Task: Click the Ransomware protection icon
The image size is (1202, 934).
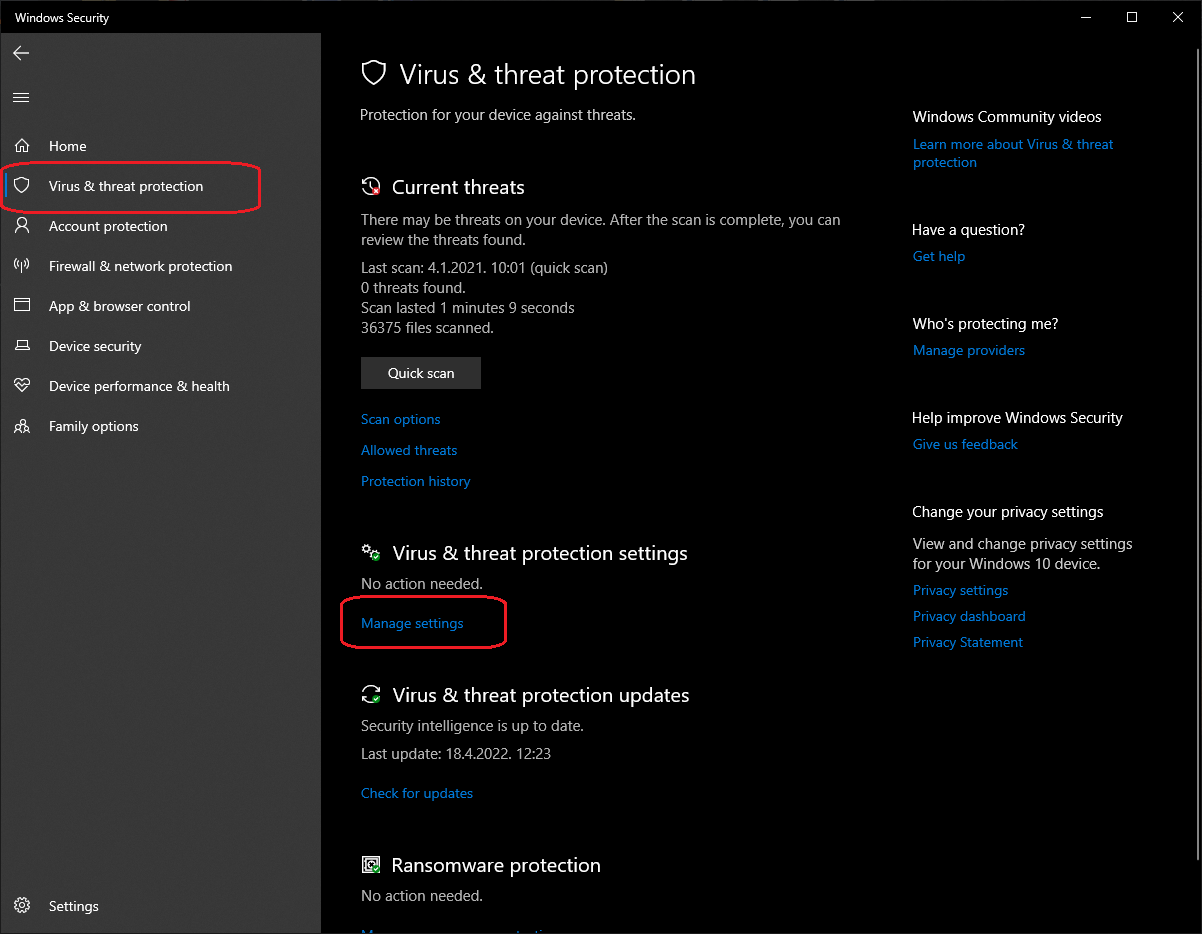Action: 371,865
